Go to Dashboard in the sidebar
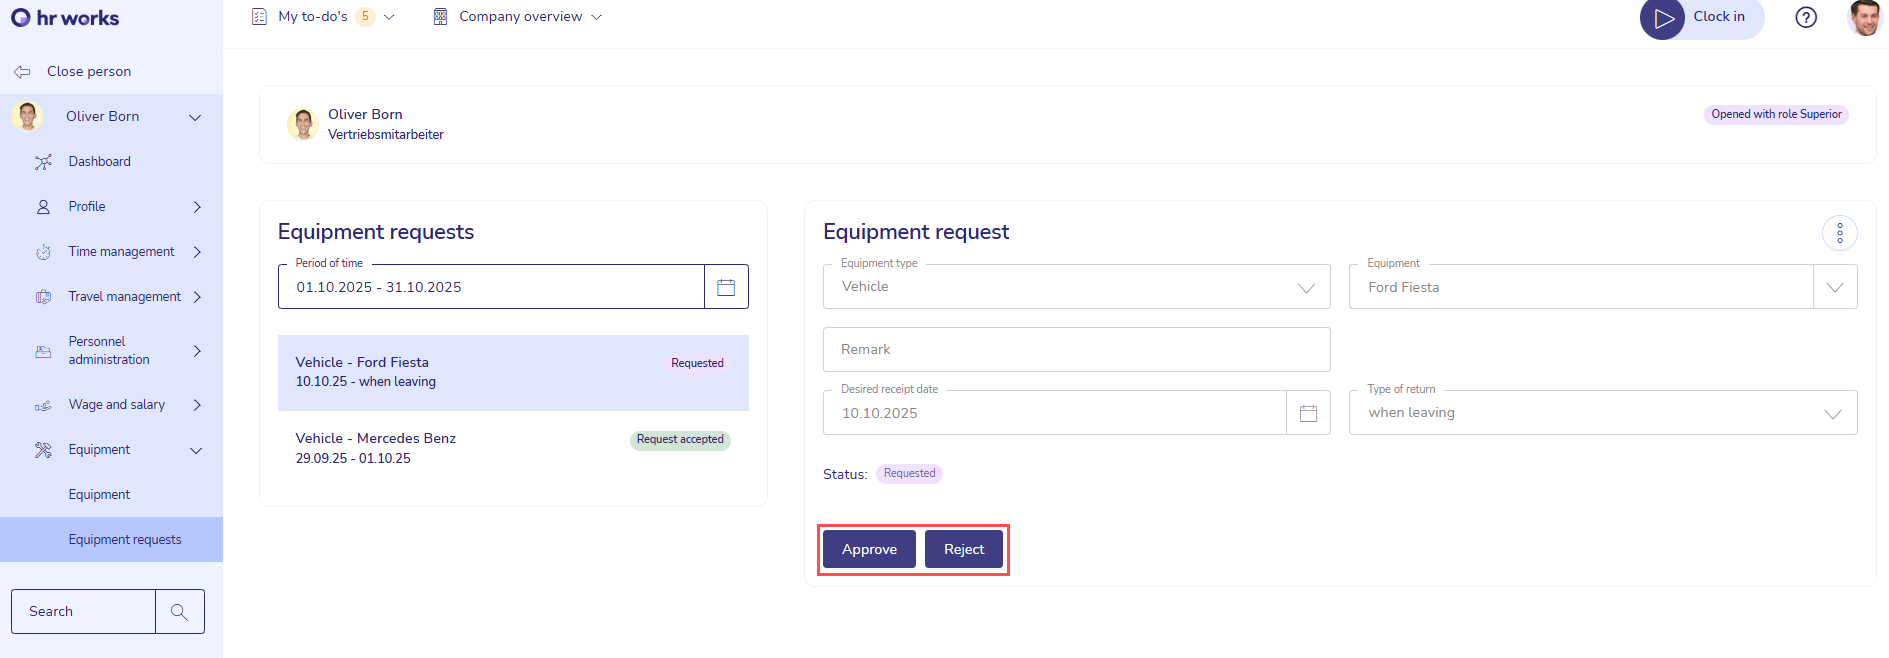 click(x=99, y=162)
